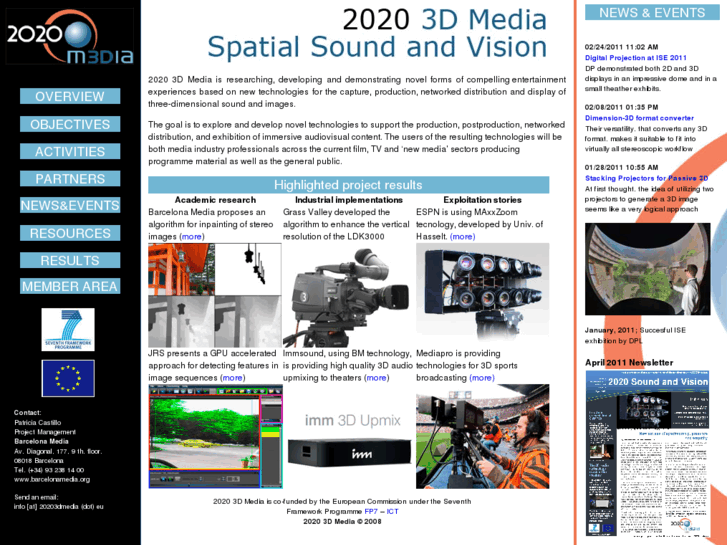Click the 'Highlighted project results' banner
Screen dimensions: 727x545
pyautogui.click(x=349, y=185)
